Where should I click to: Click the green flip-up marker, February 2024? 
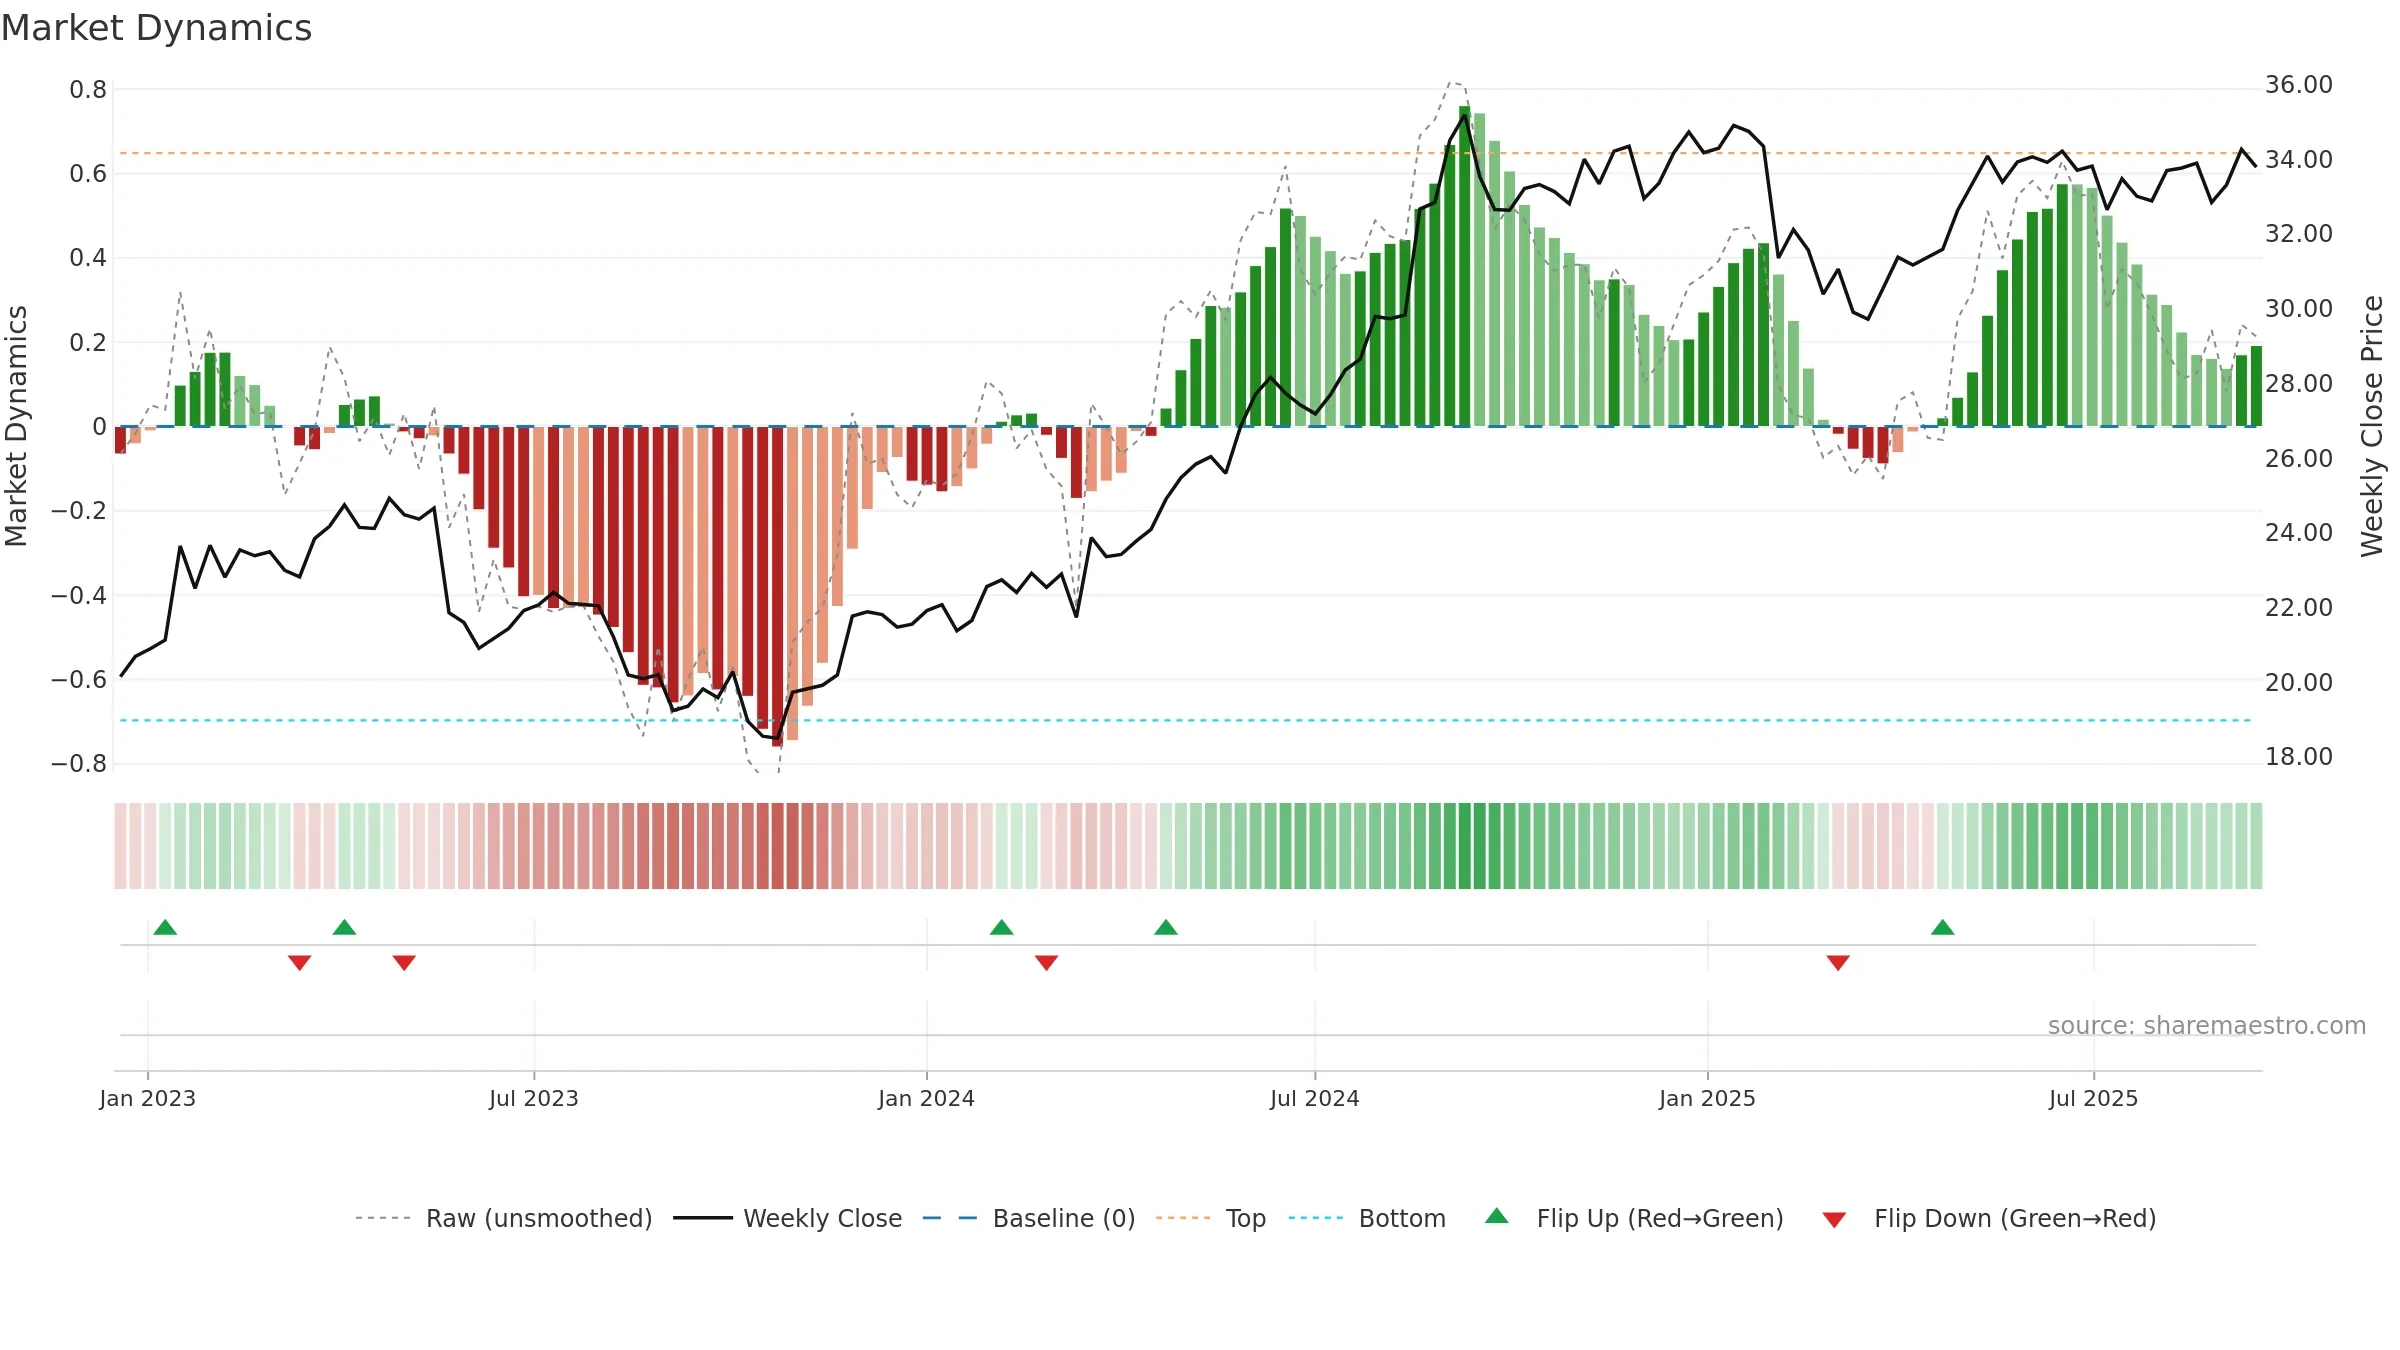(1002, 927)
